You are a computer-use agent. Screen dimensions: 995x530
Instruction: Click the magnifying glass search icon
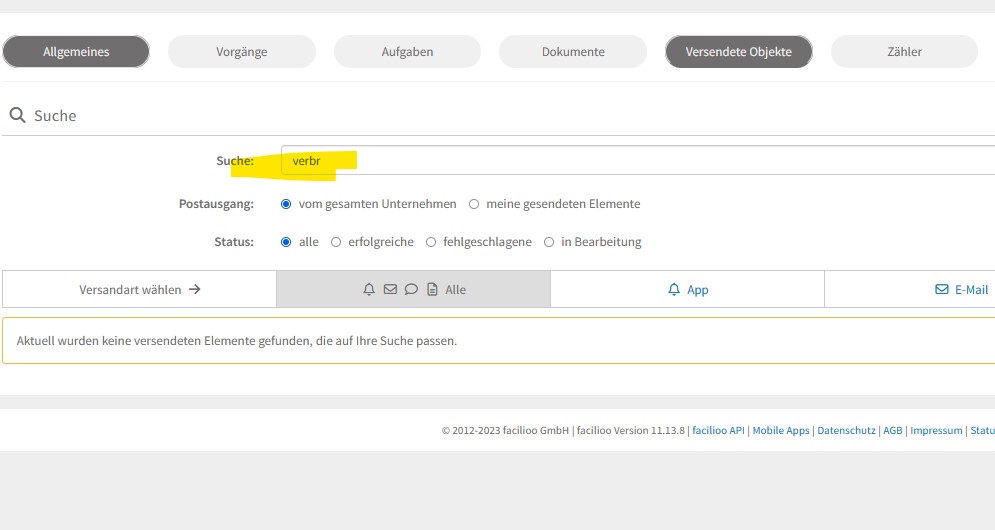17,116
